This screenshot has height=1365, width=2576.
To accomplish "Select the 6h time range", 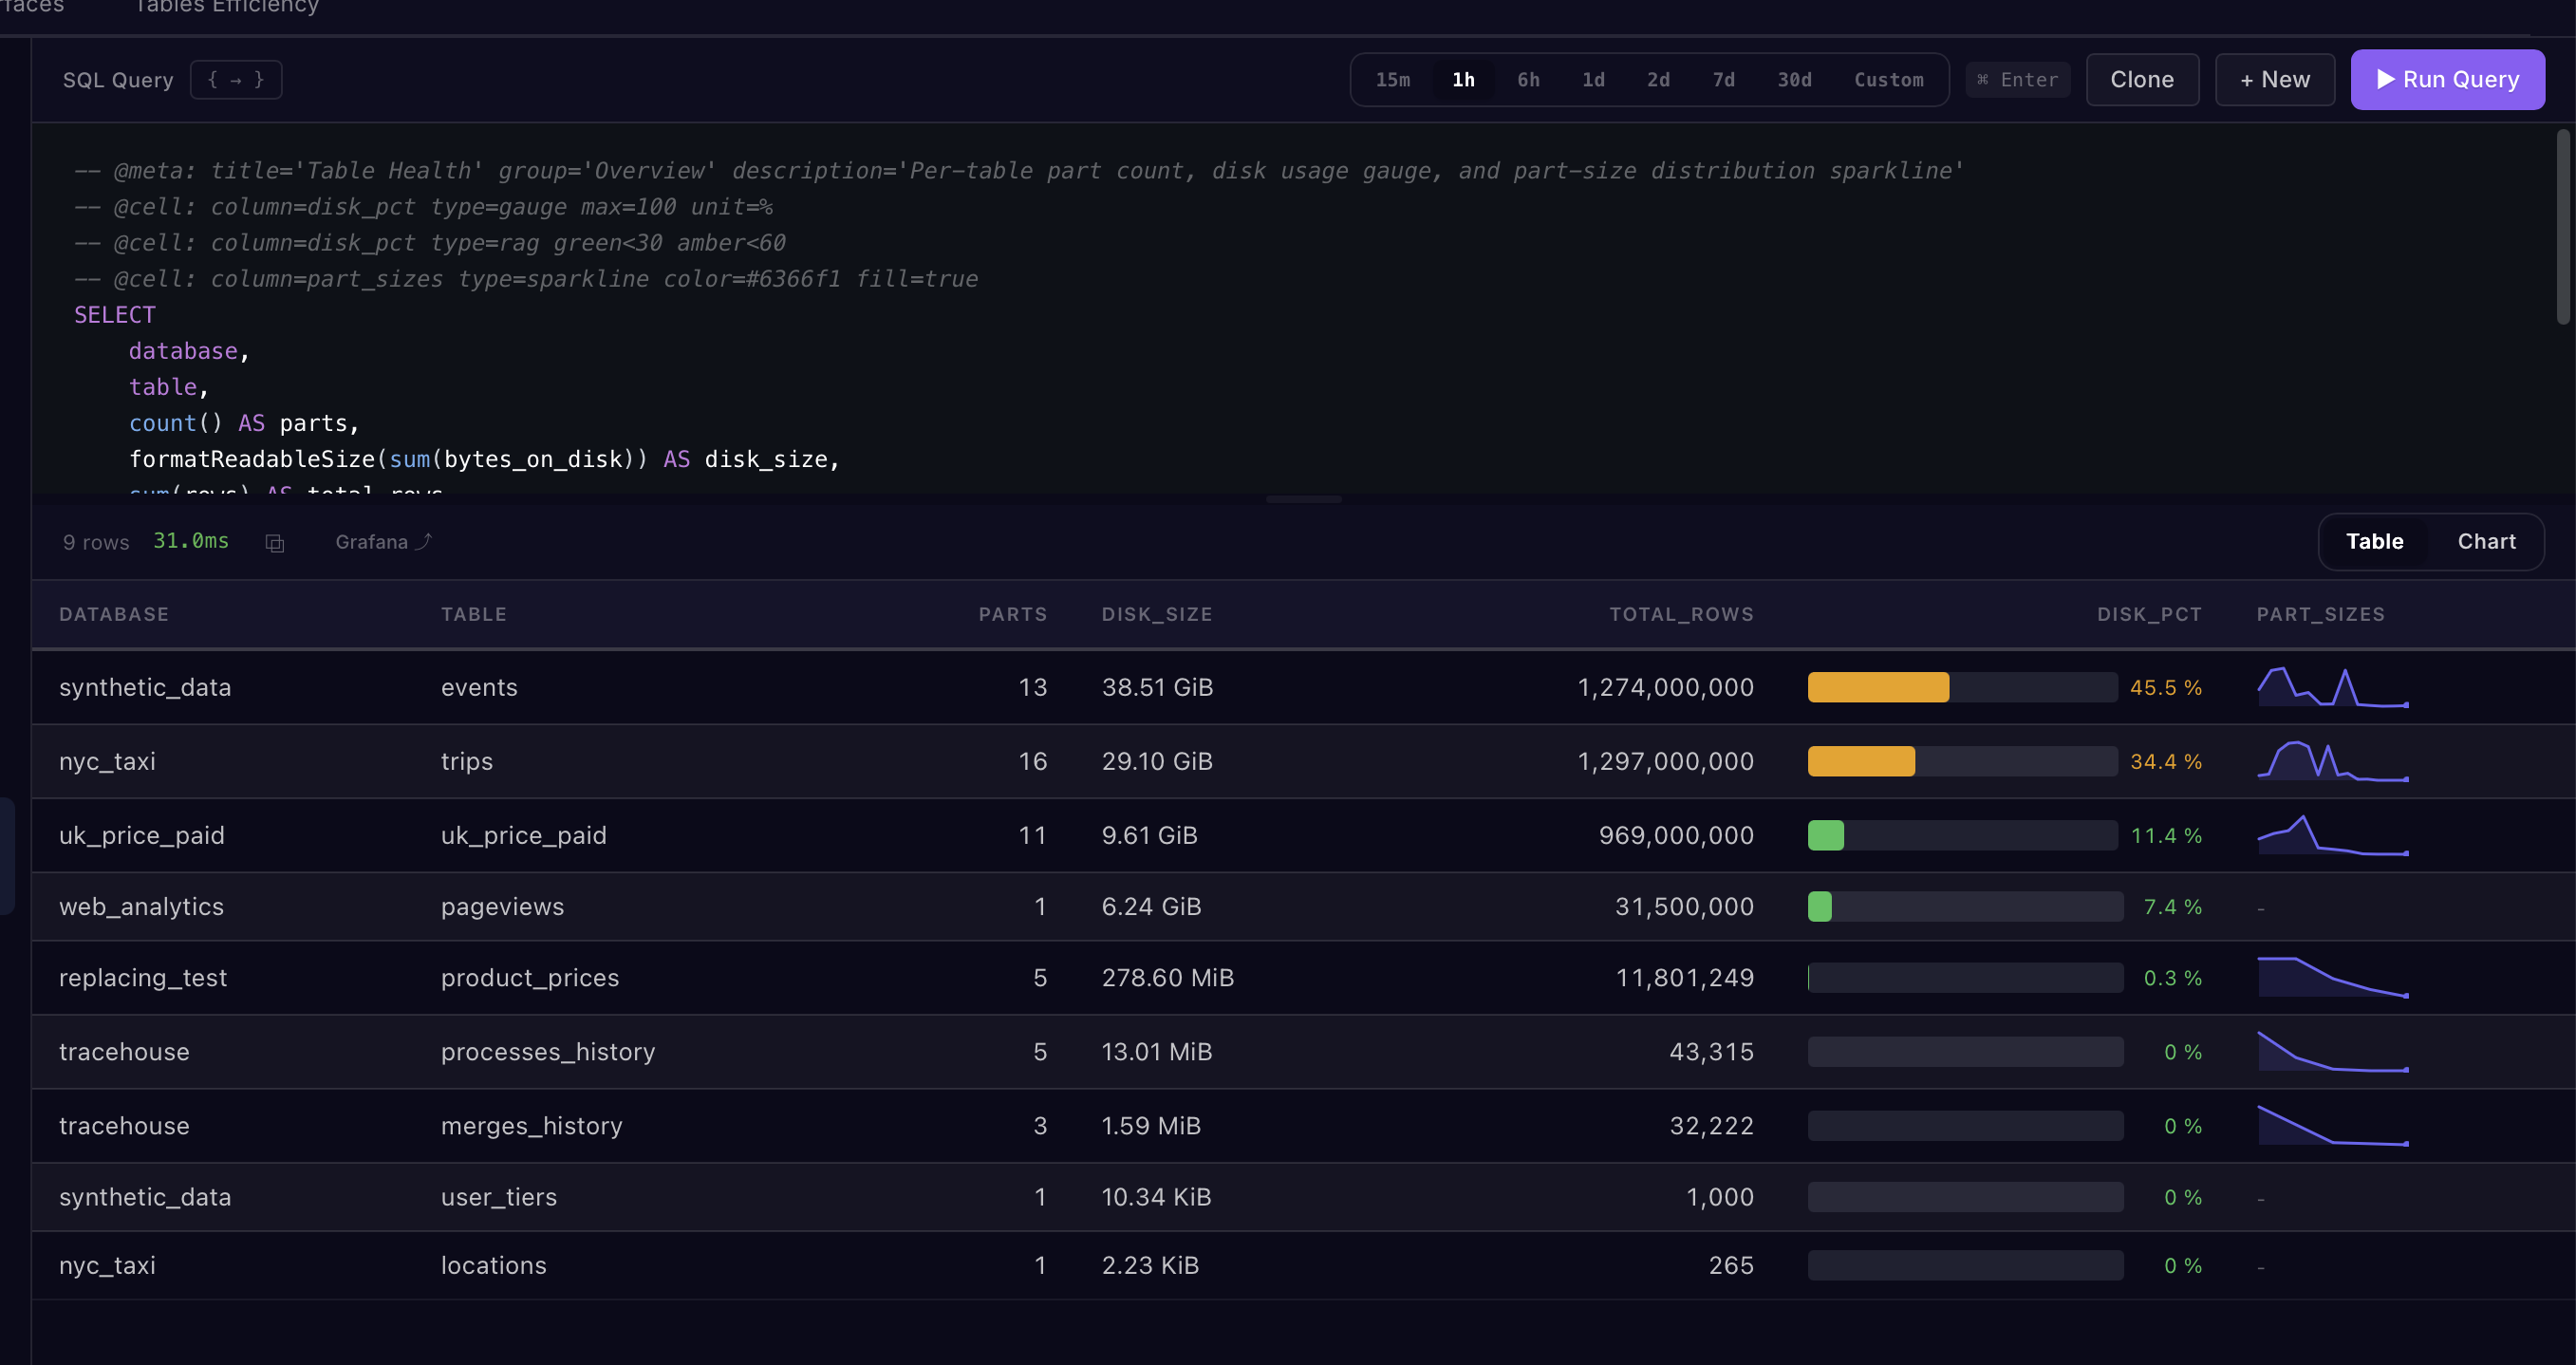I will click(1528, 80).
